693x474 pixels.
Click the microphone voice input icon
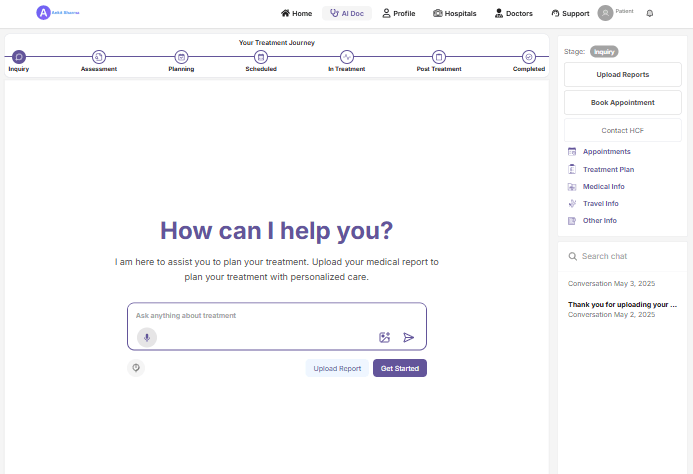[x=147, y=338]
